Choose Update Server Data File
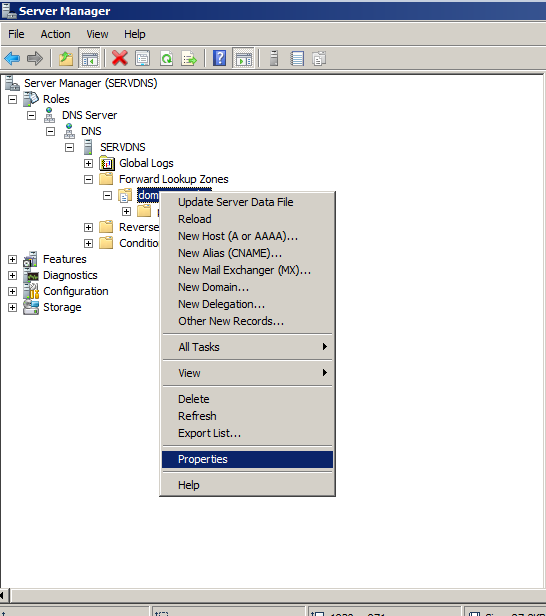 pos(247,202)
